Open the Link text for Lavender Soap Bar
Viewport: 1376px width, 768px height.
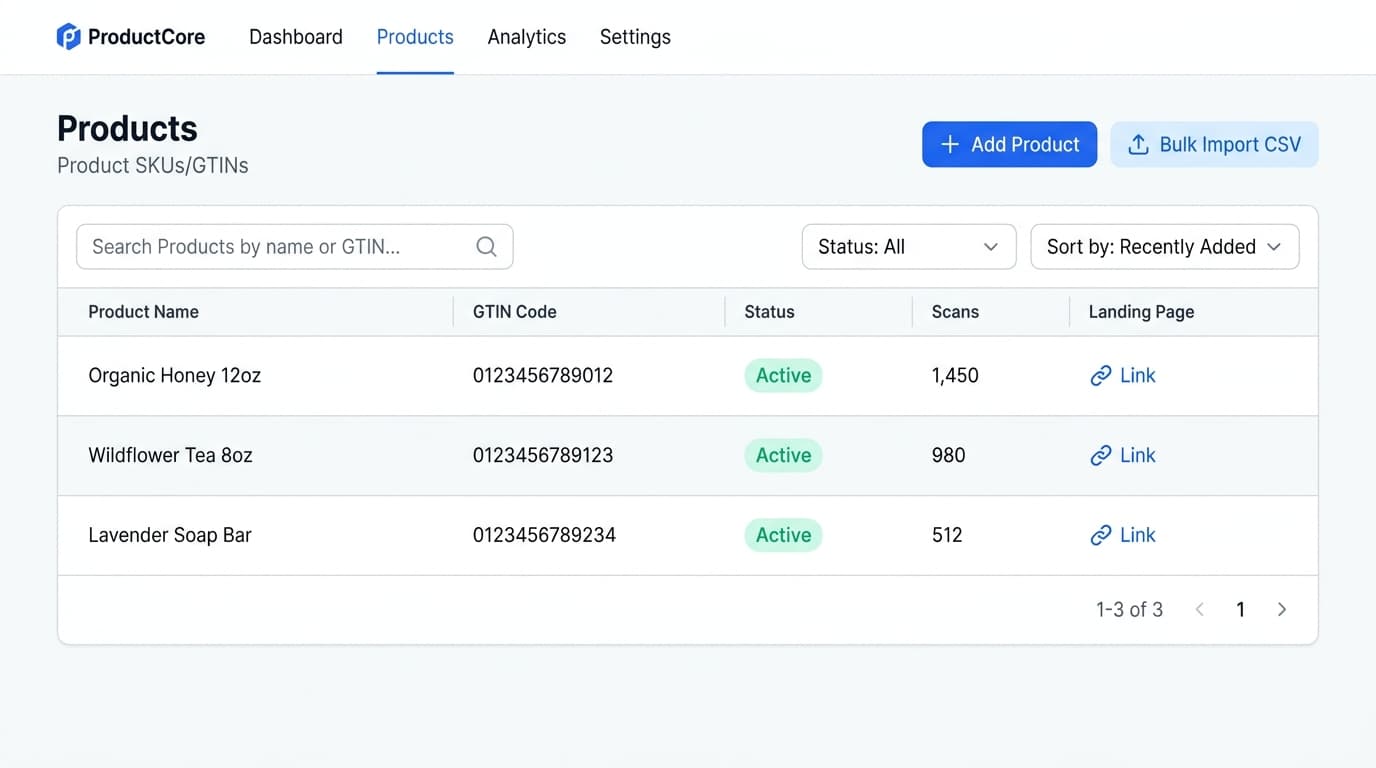pyautogui.click(x=1138, y=535)
